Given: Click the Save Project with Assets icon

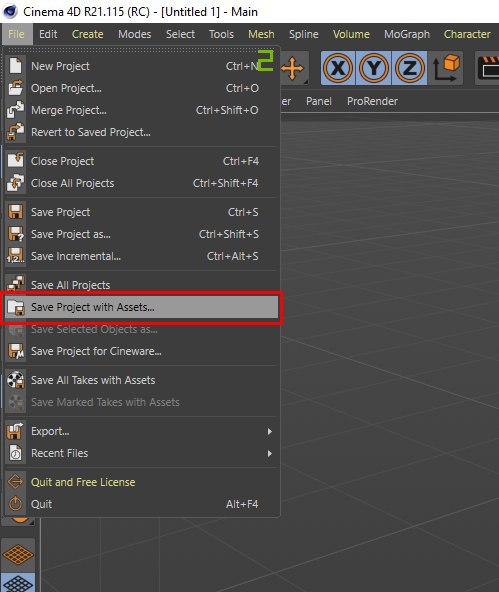Looking at the screenshot, I should coord(15,307).
